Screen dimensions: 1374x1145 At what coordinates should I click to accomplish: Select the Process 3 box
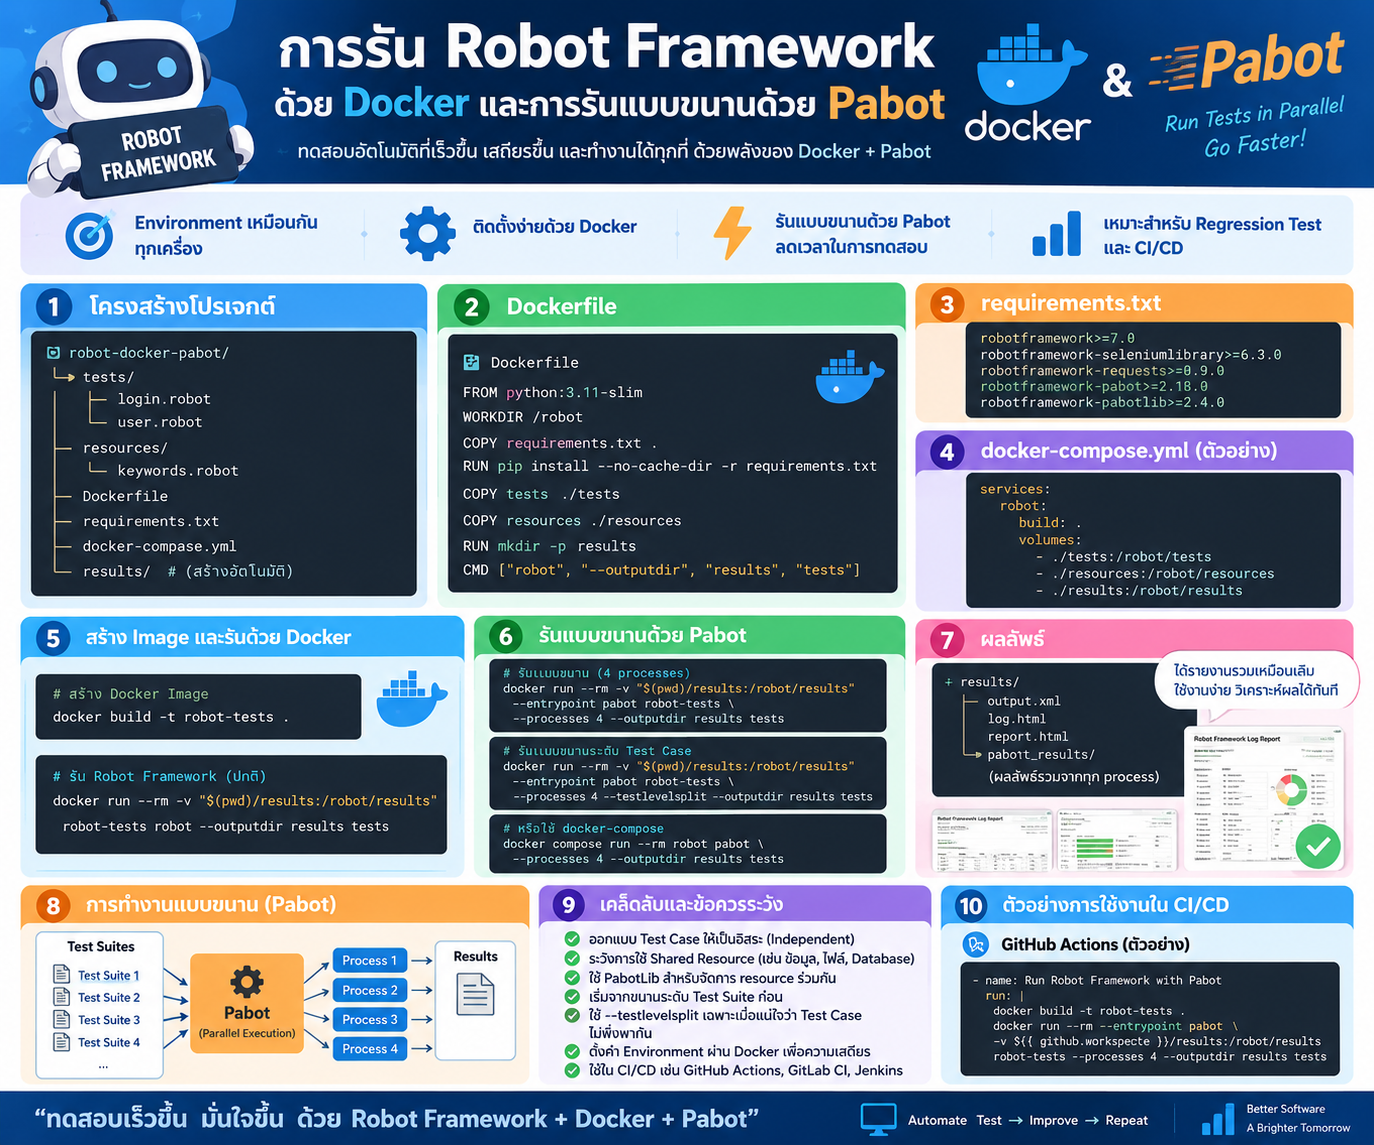[x=370, y=1019]
